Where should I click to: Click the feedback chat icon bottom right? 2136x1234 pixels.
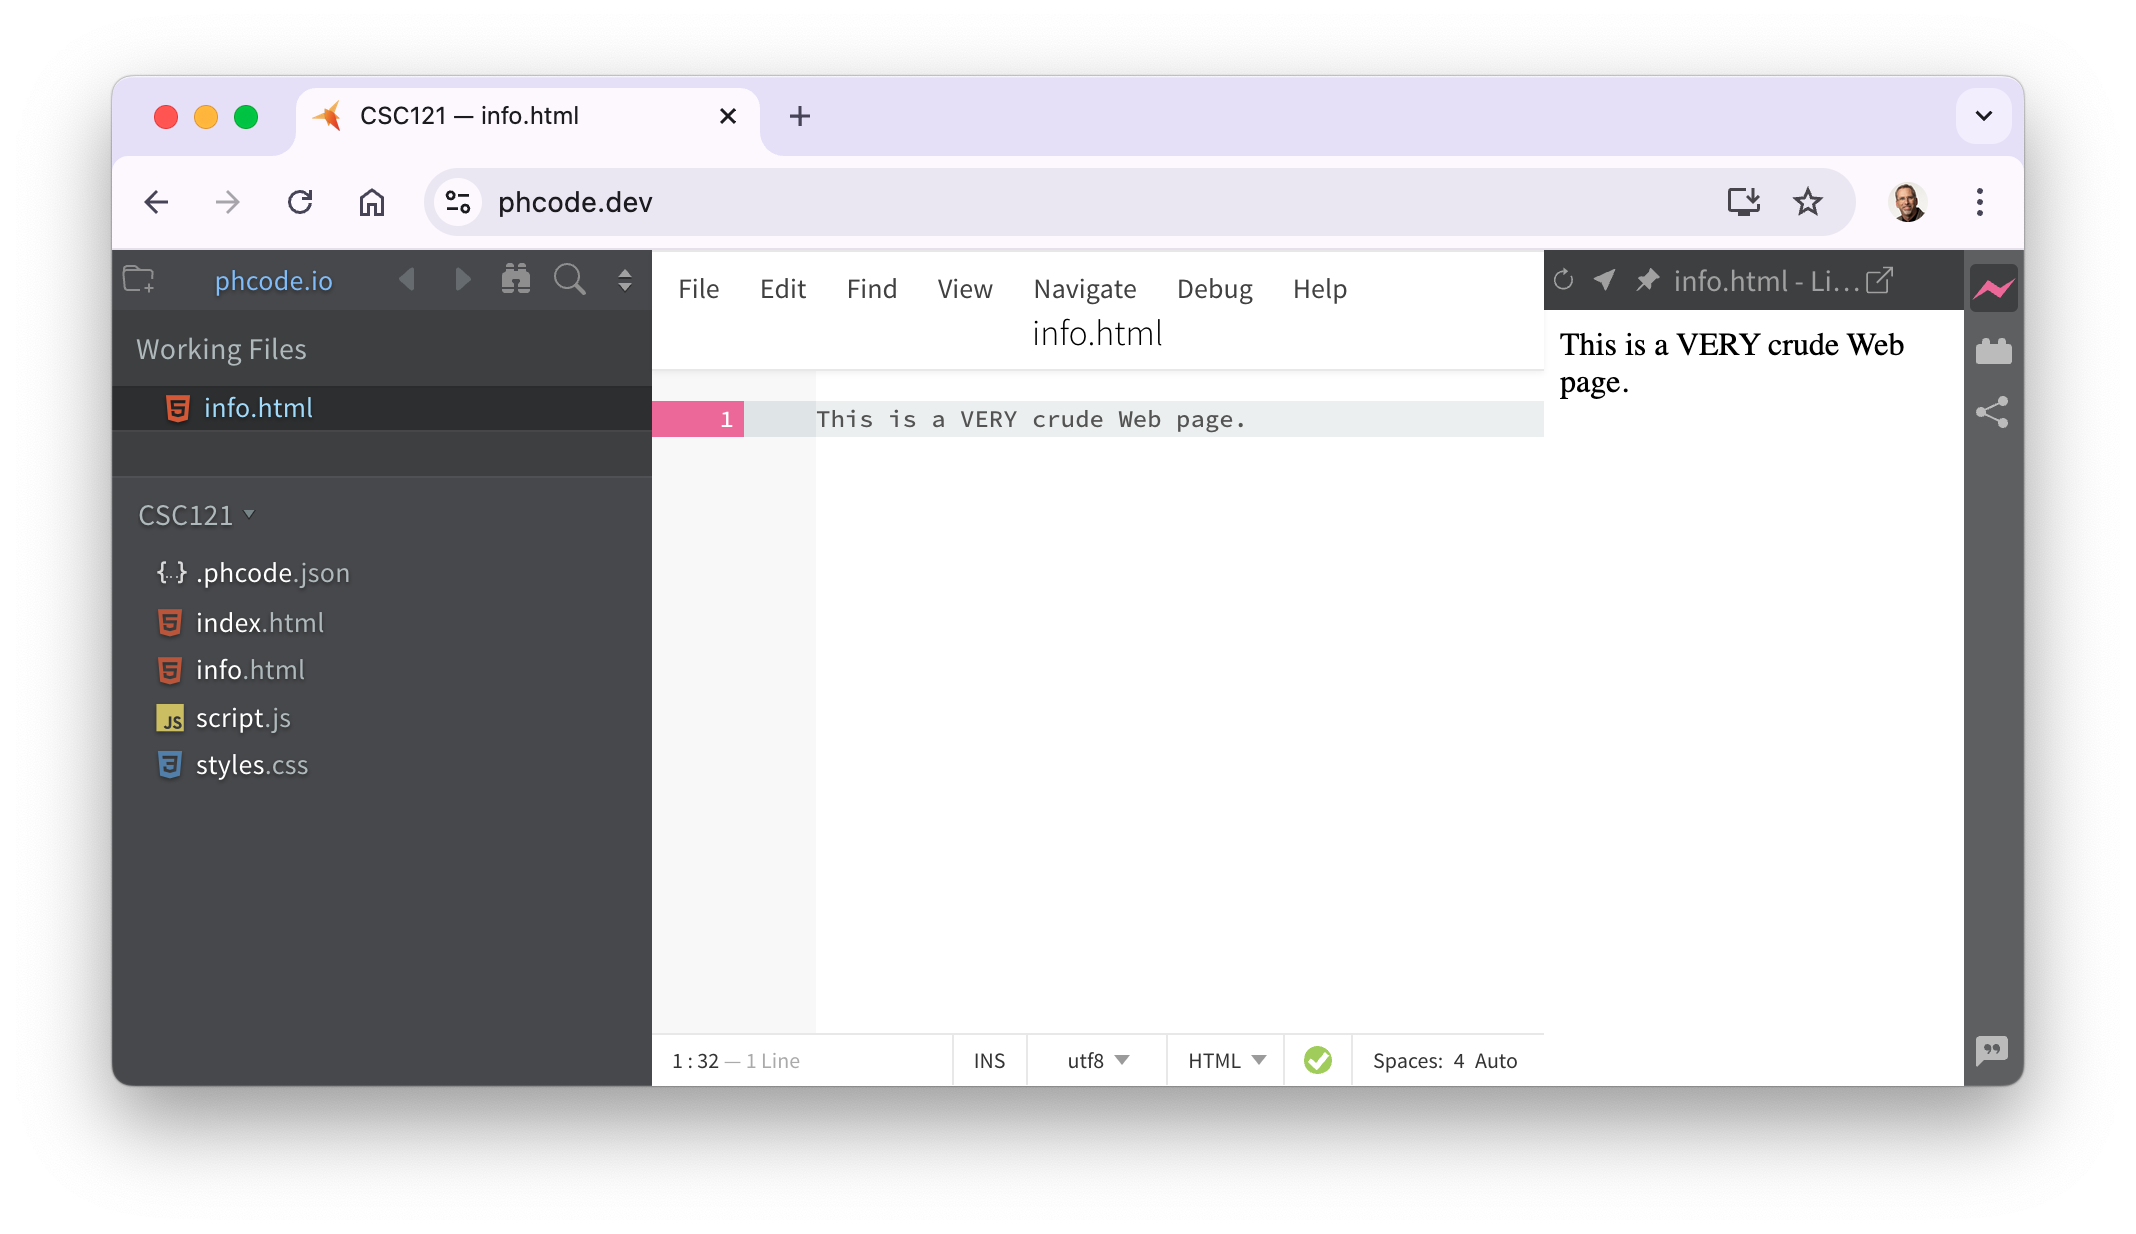(x=1993, y=1050)
